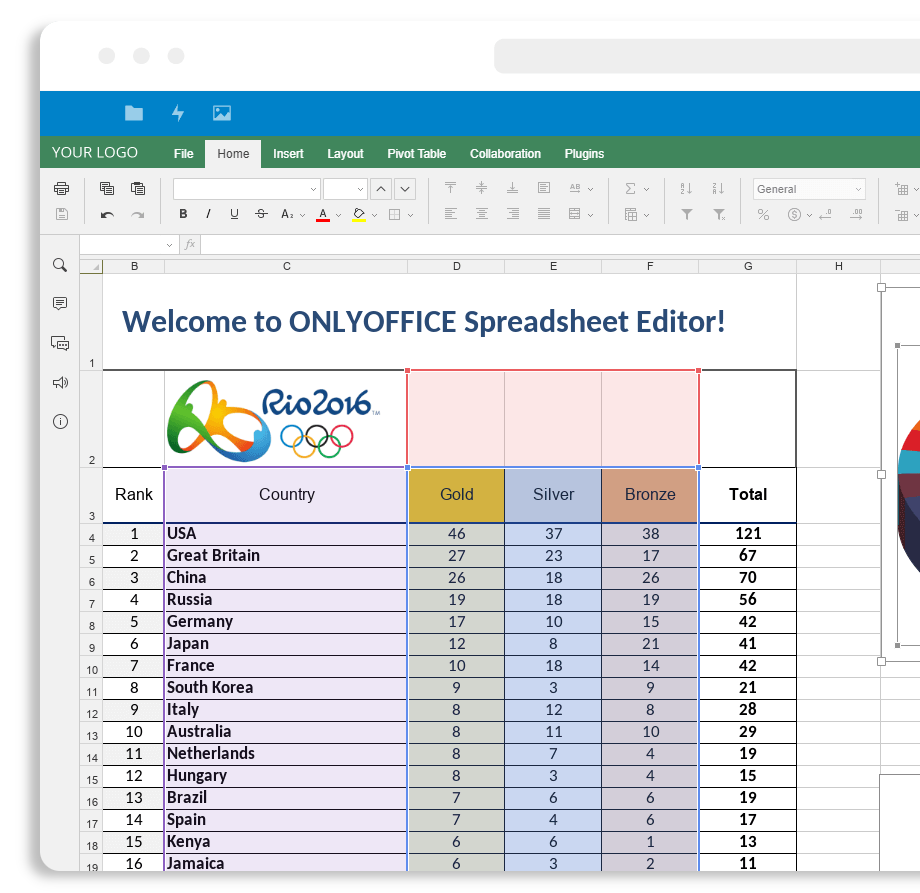
Task: Click the select all corner button
Action: click(92, 266)
